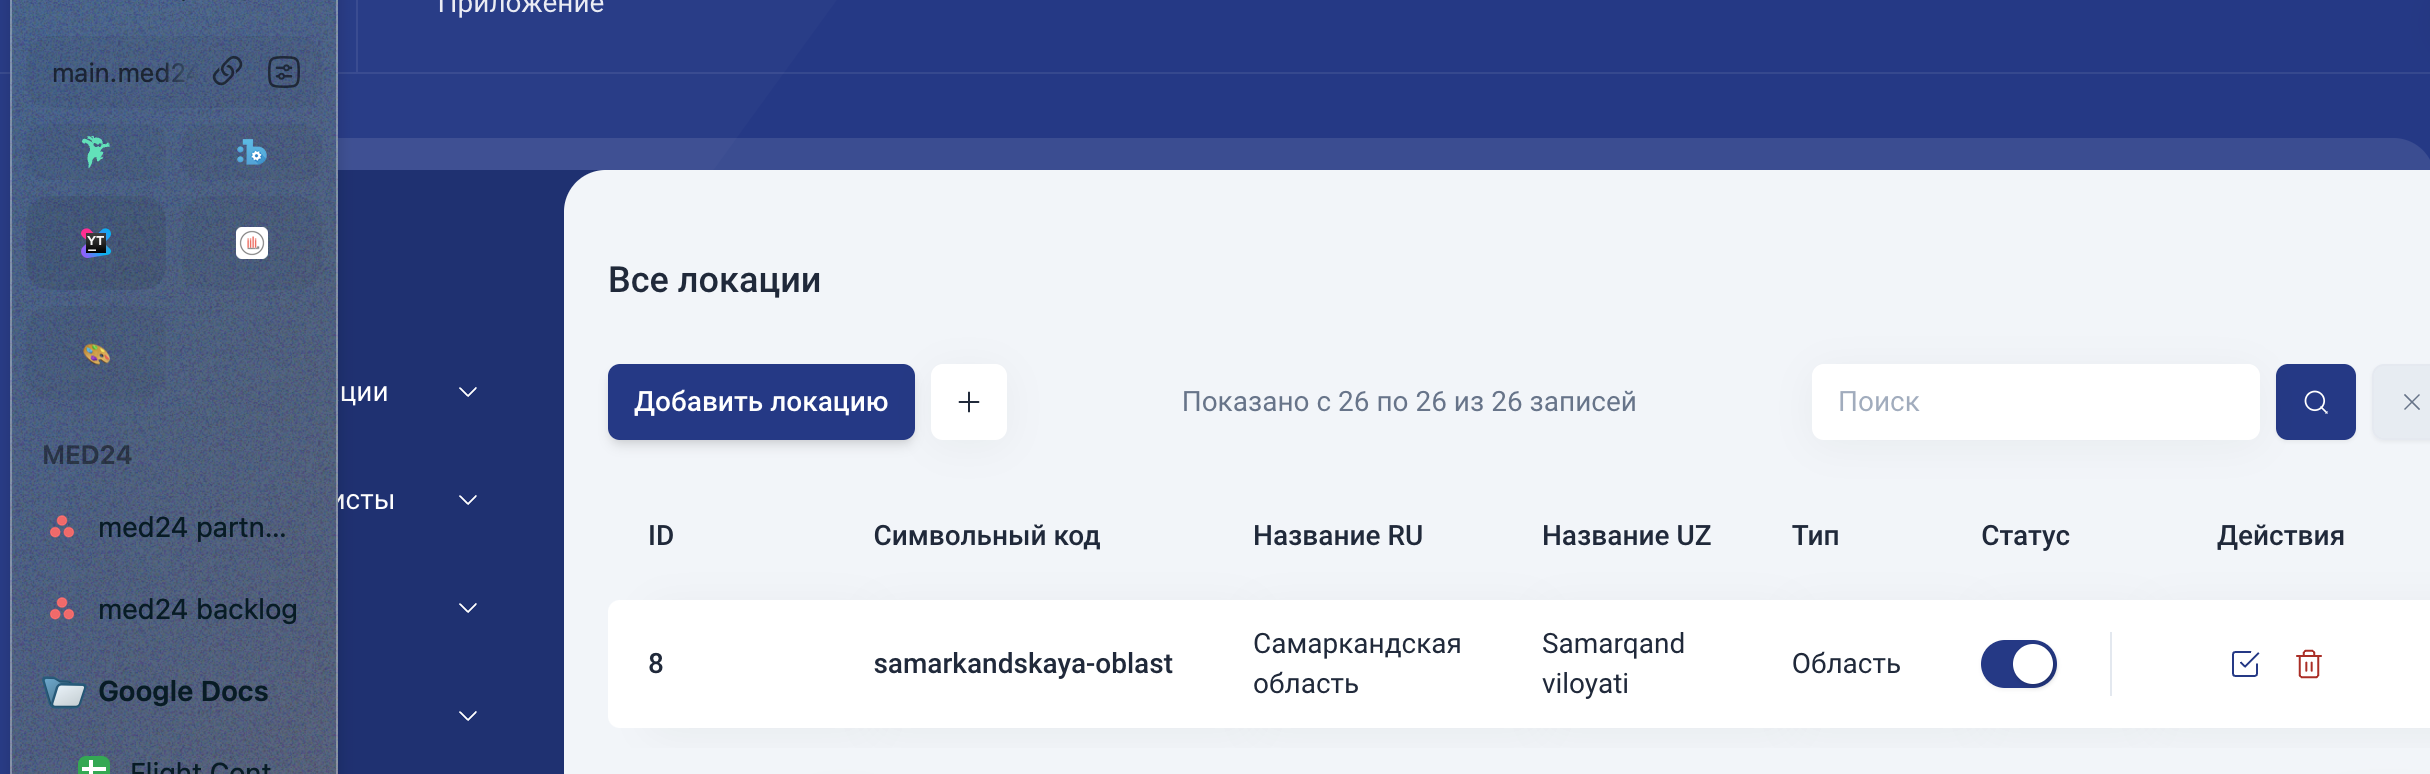Click the Добавить локацию button
The height and width of the screenshot is (774, 2430).
(761, 402)
